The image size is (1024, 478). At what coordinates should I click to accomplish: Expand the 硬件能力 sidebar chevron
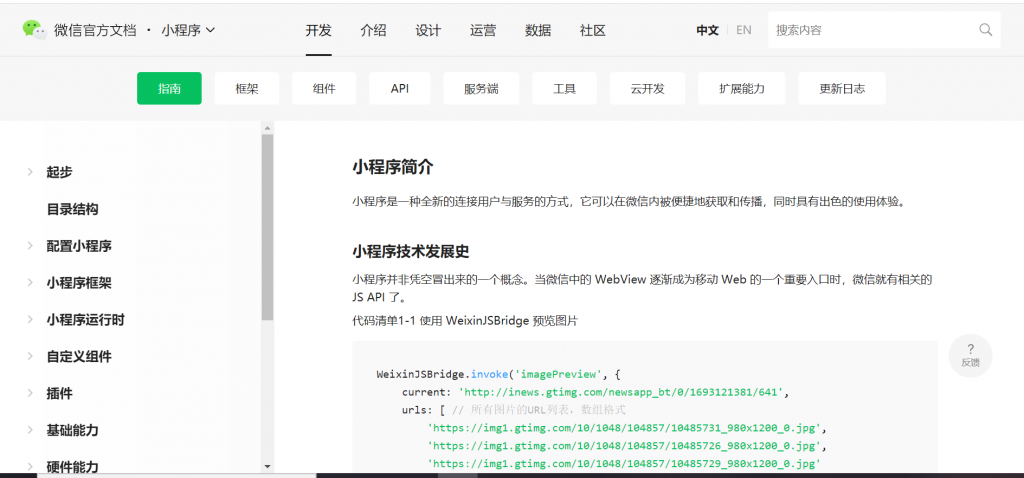point(30,467)
